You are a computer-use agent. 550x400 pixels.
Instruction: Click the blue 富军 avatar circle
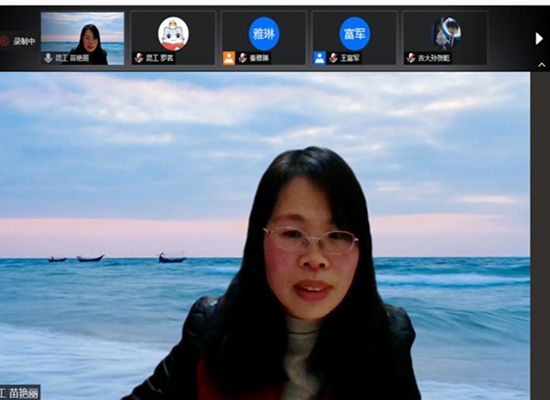click(x=355, y=34)
